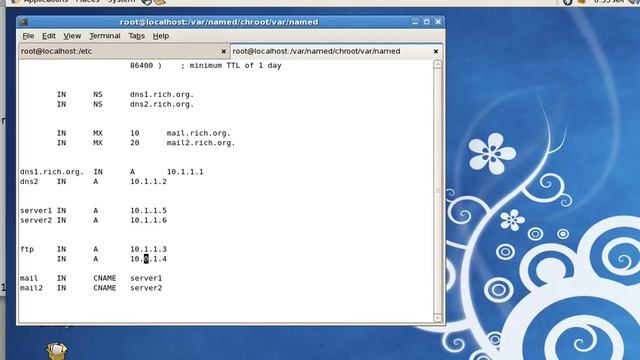Click the 10.1.1.3 address
This screenshot has height=360, width=640.
pyautogui.click(x=148, y=249)
